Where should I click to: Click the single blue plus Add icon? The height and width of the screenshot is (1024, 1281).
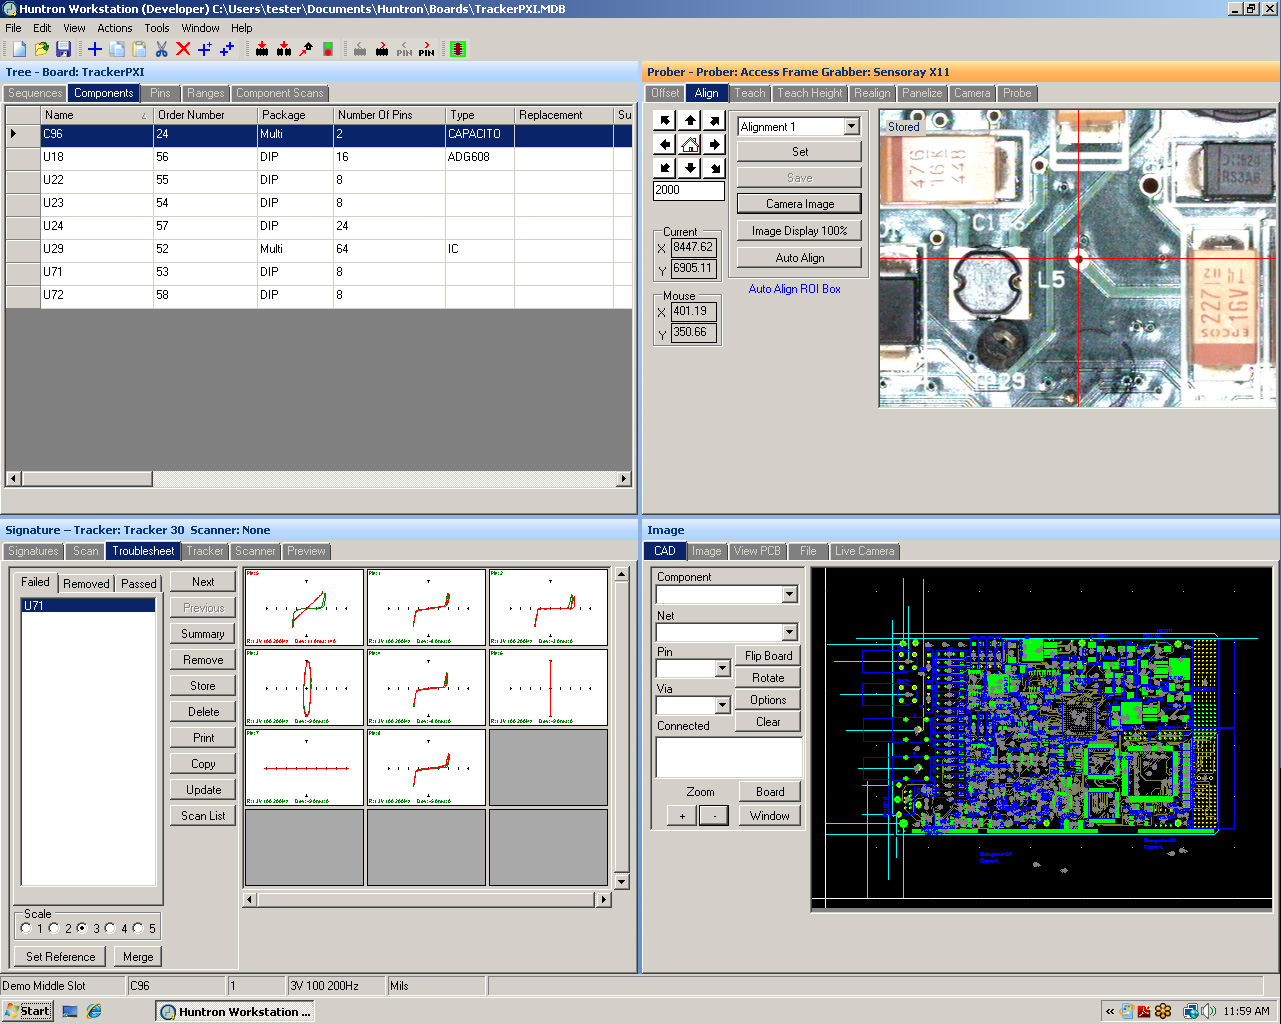click(95, 49)
